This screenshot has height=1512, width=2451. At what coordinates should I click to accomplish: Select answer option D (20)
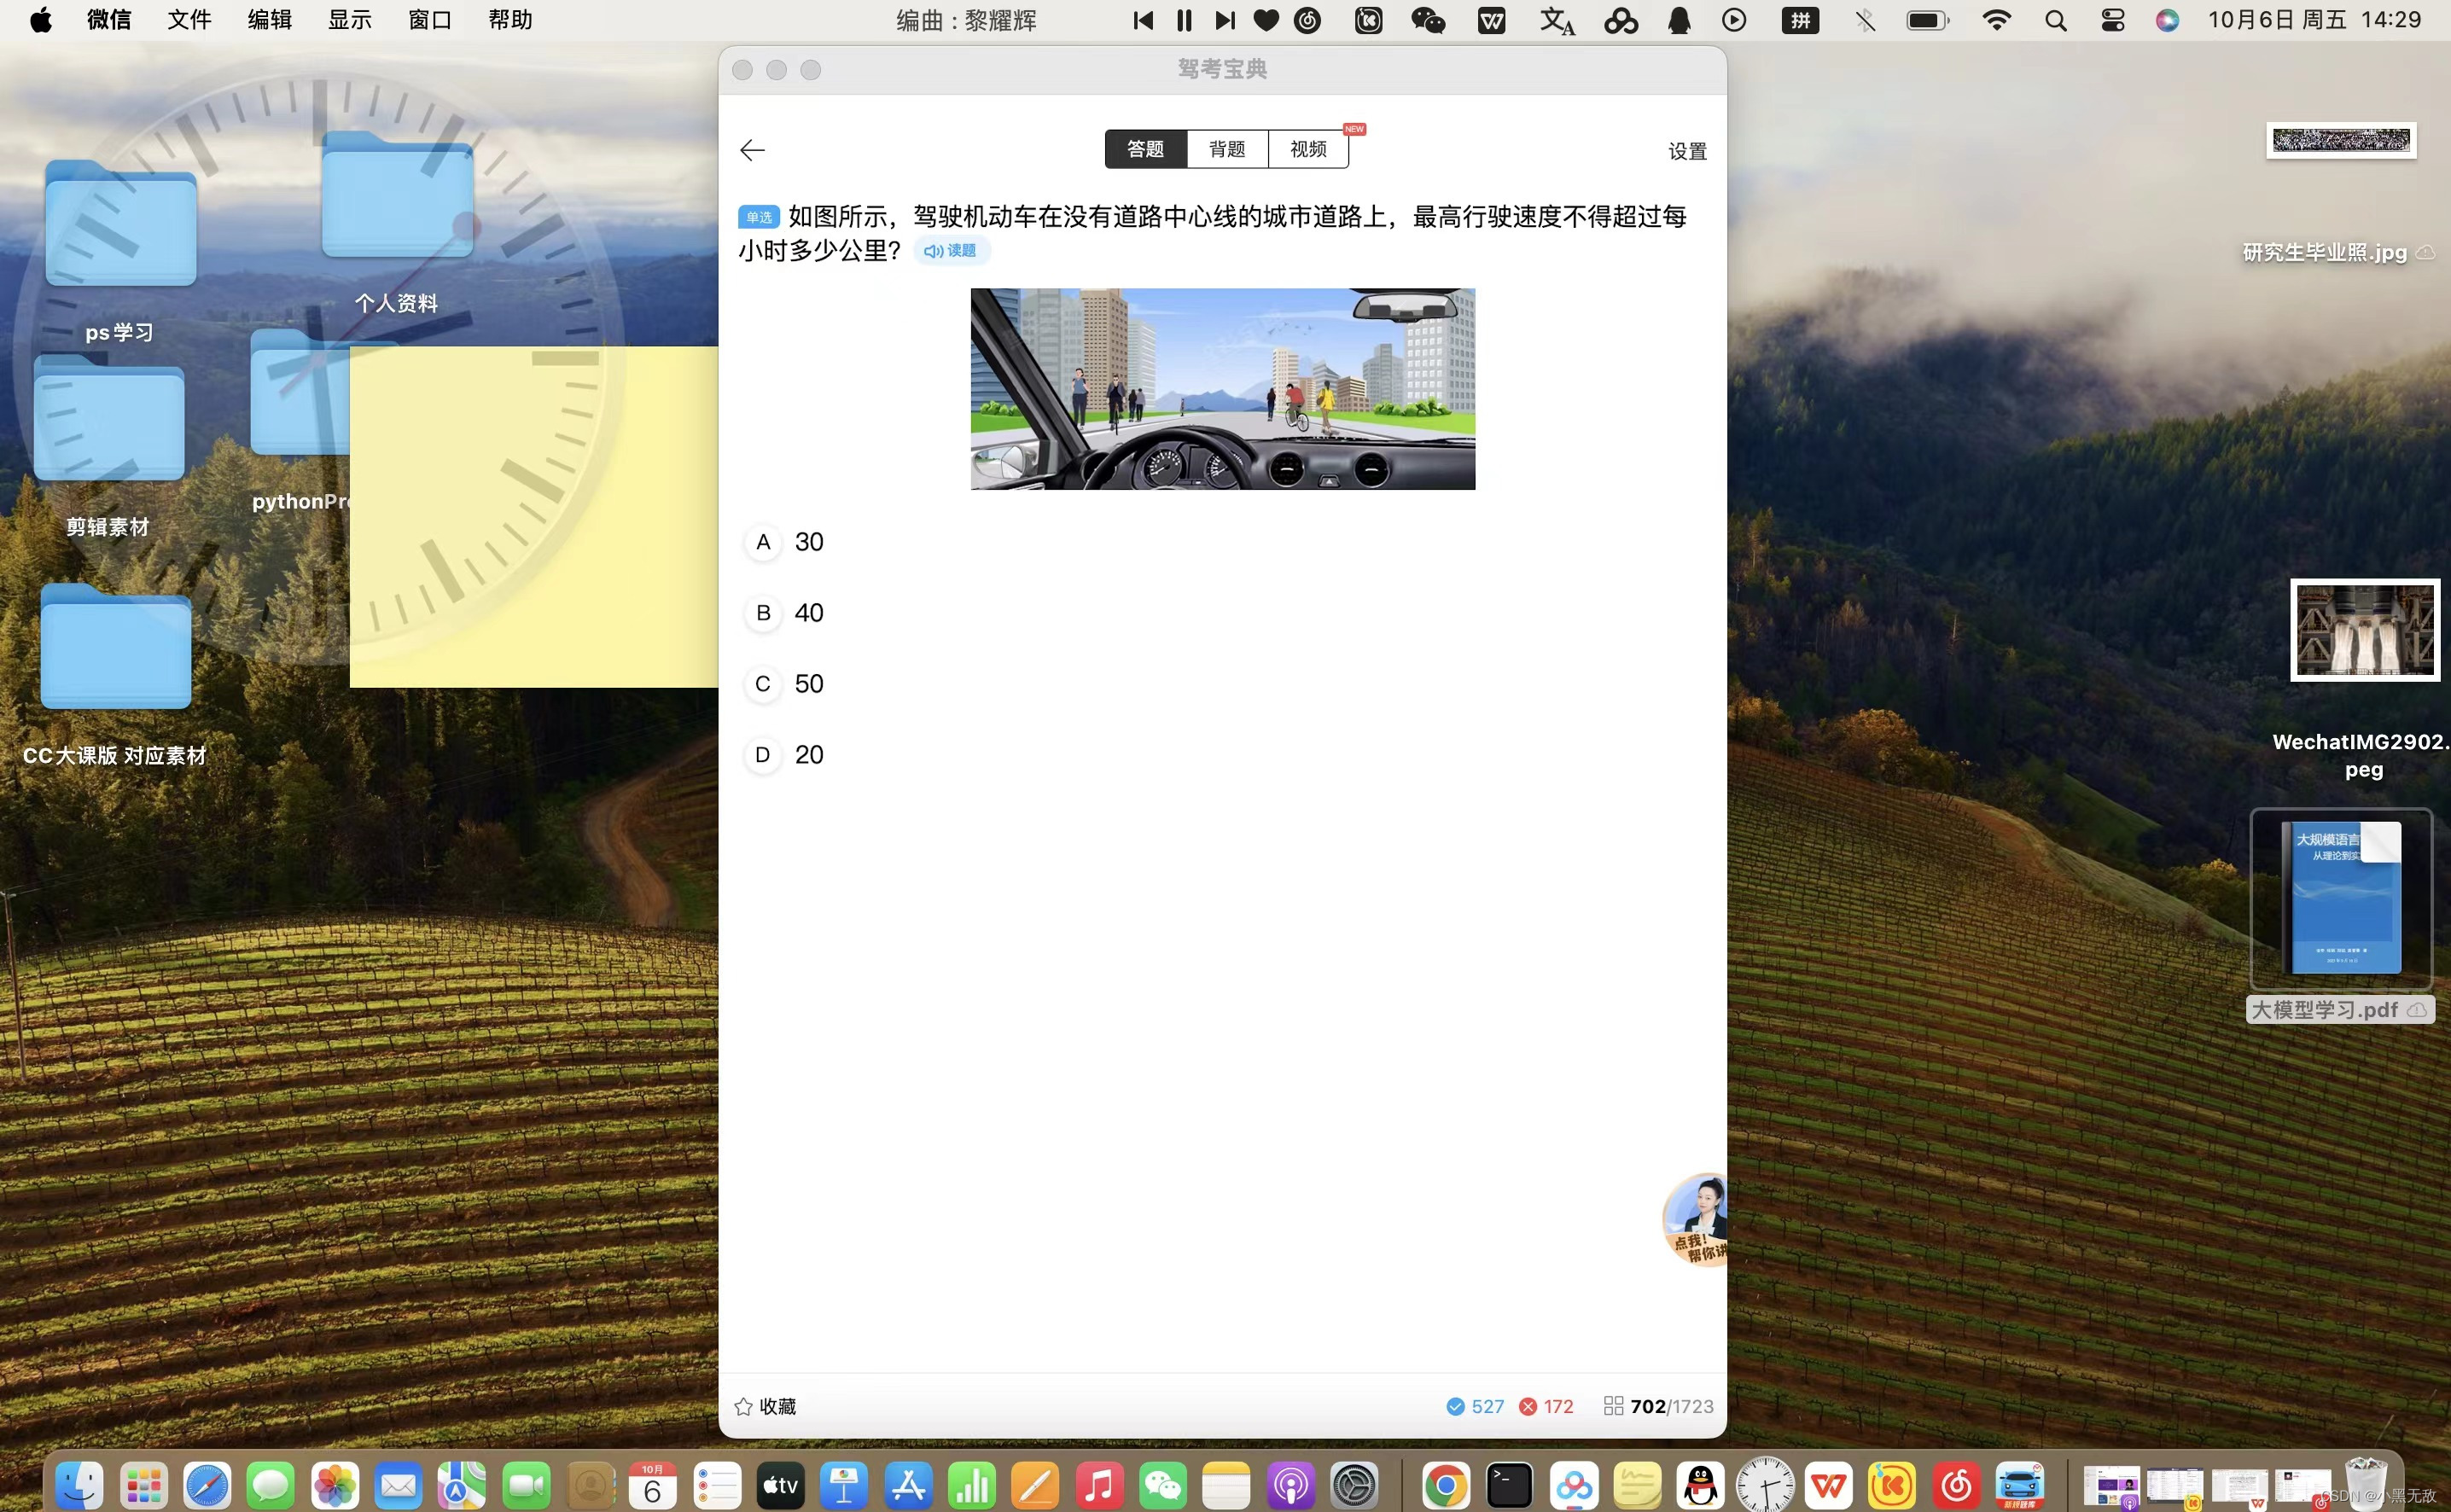point(784,755)
